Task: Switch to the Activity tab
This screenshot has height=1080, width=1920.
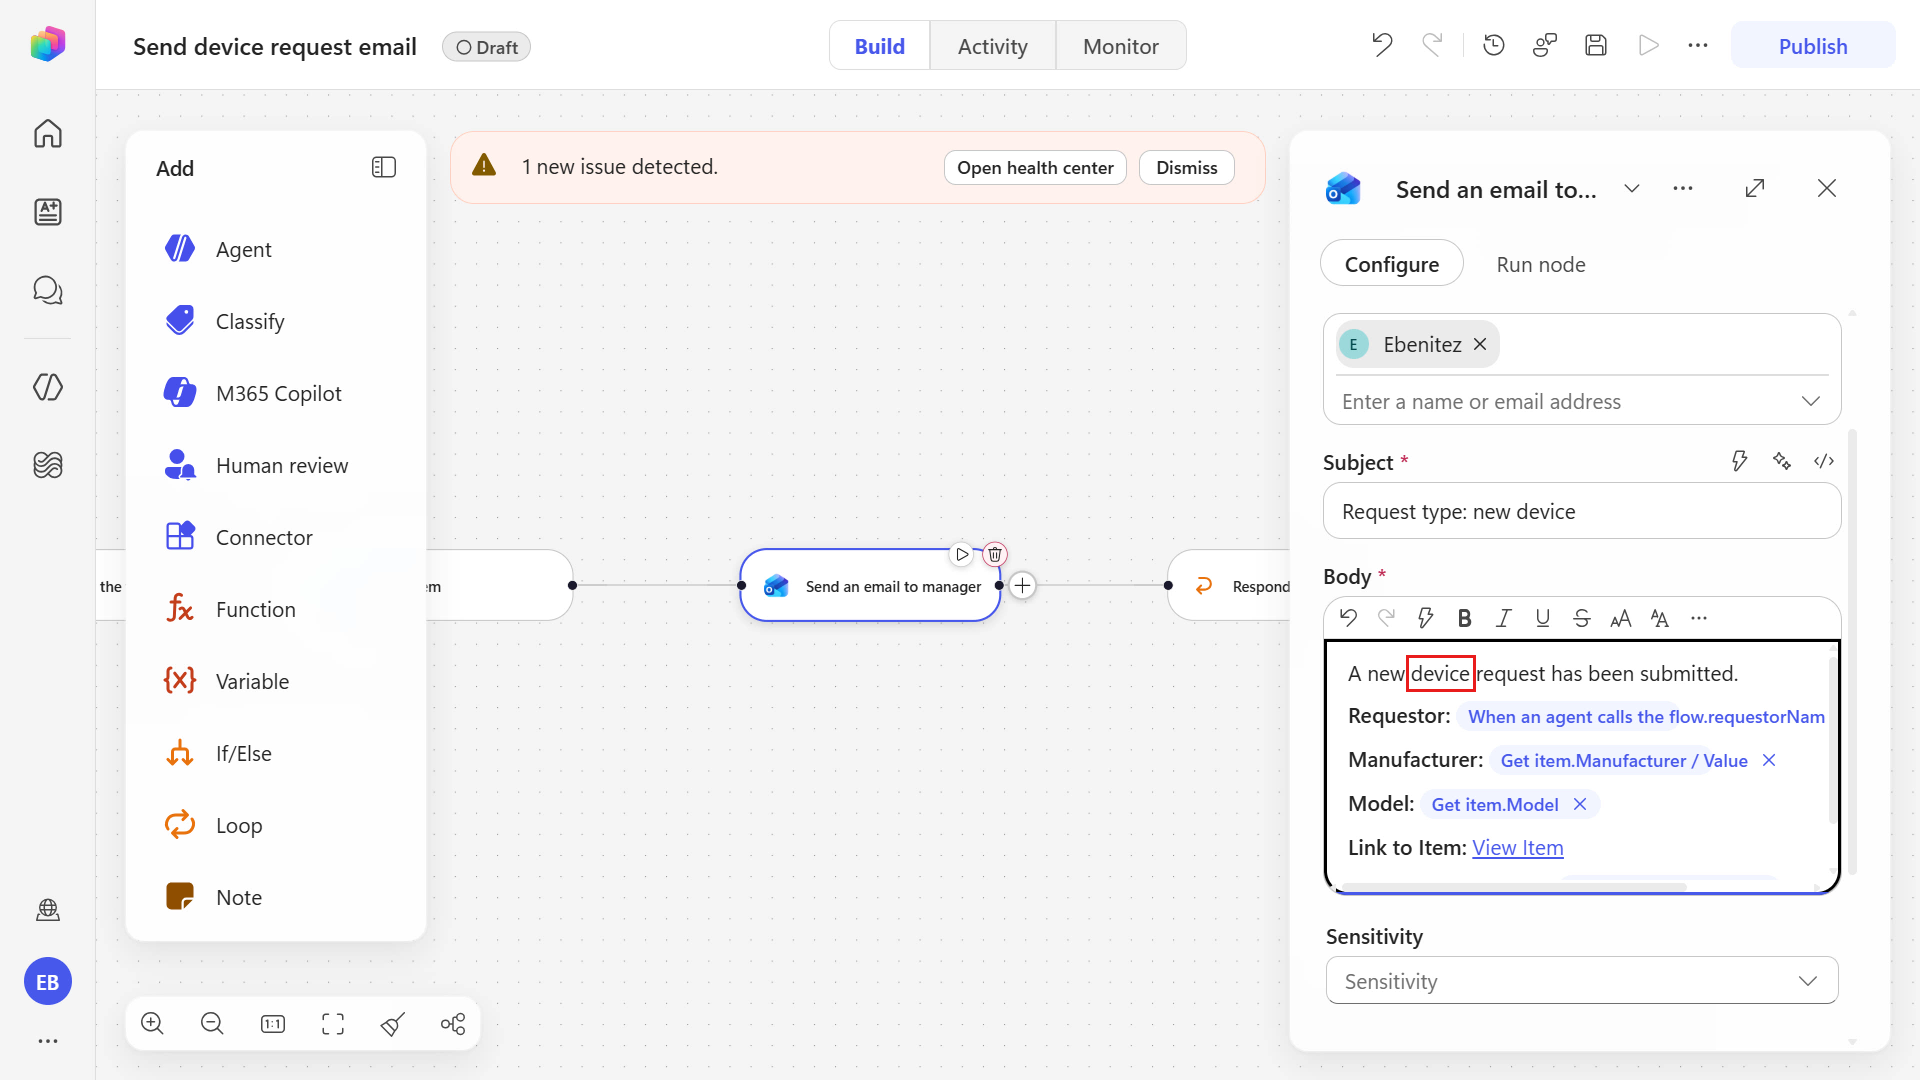Action: [992, 46]
